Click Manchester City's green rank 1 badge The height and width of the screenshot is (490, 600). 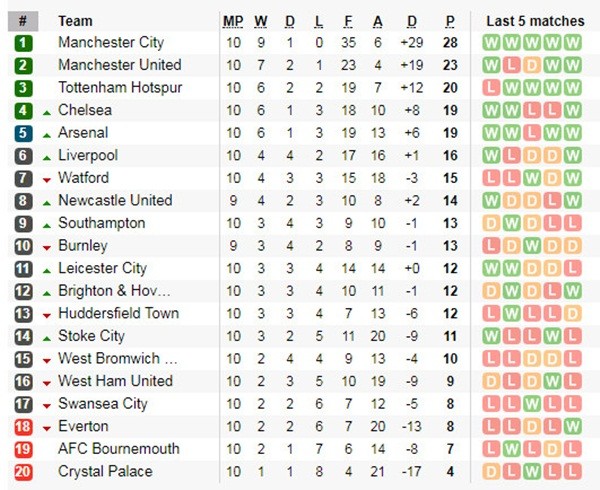pos(23,43)
